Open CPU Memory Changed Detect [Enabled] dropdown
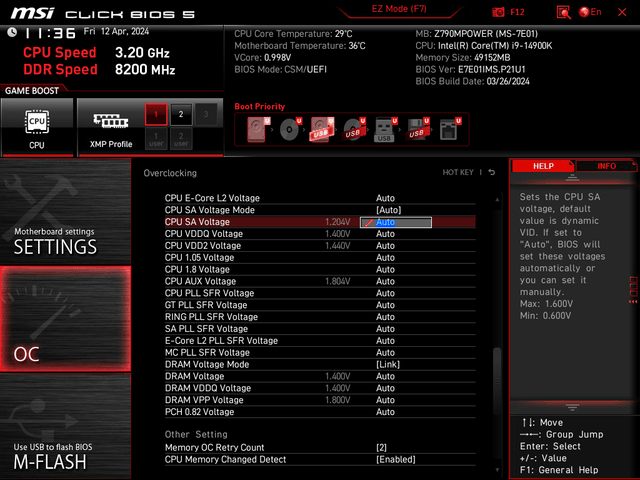640x480 pixels. [x=396, y=460]
